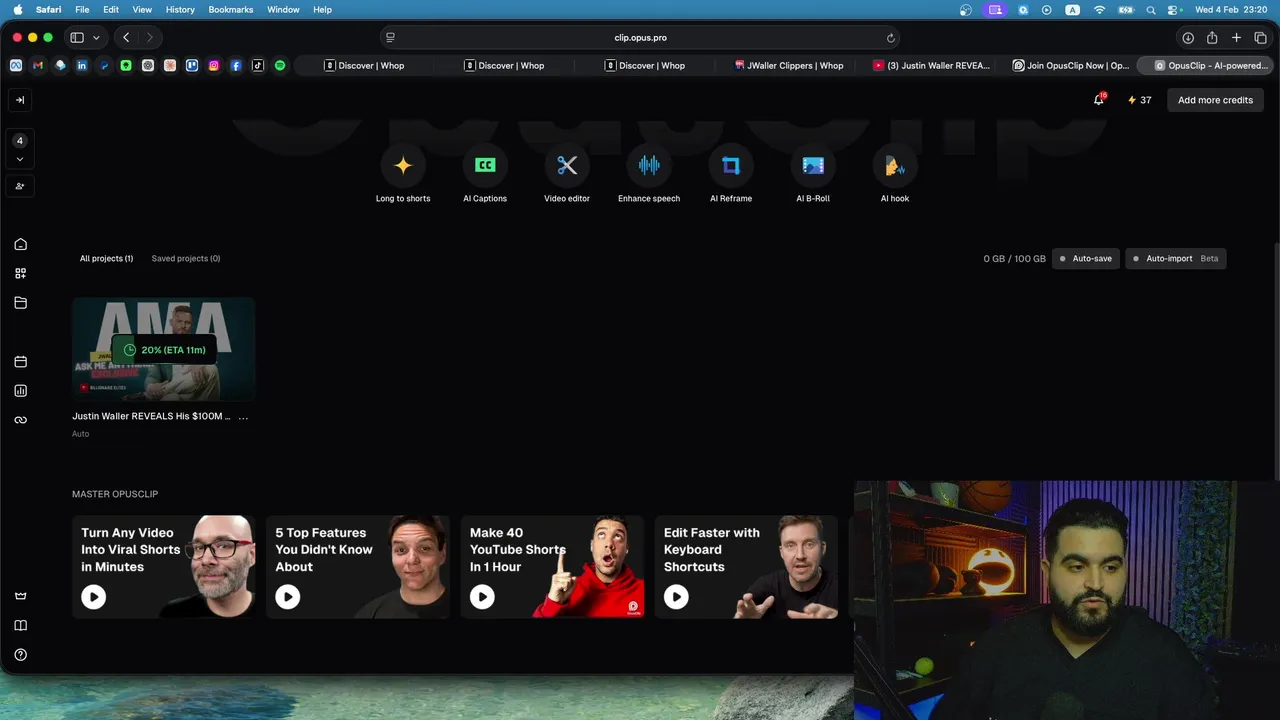Open the AI Captions tool

coord(485,166)
